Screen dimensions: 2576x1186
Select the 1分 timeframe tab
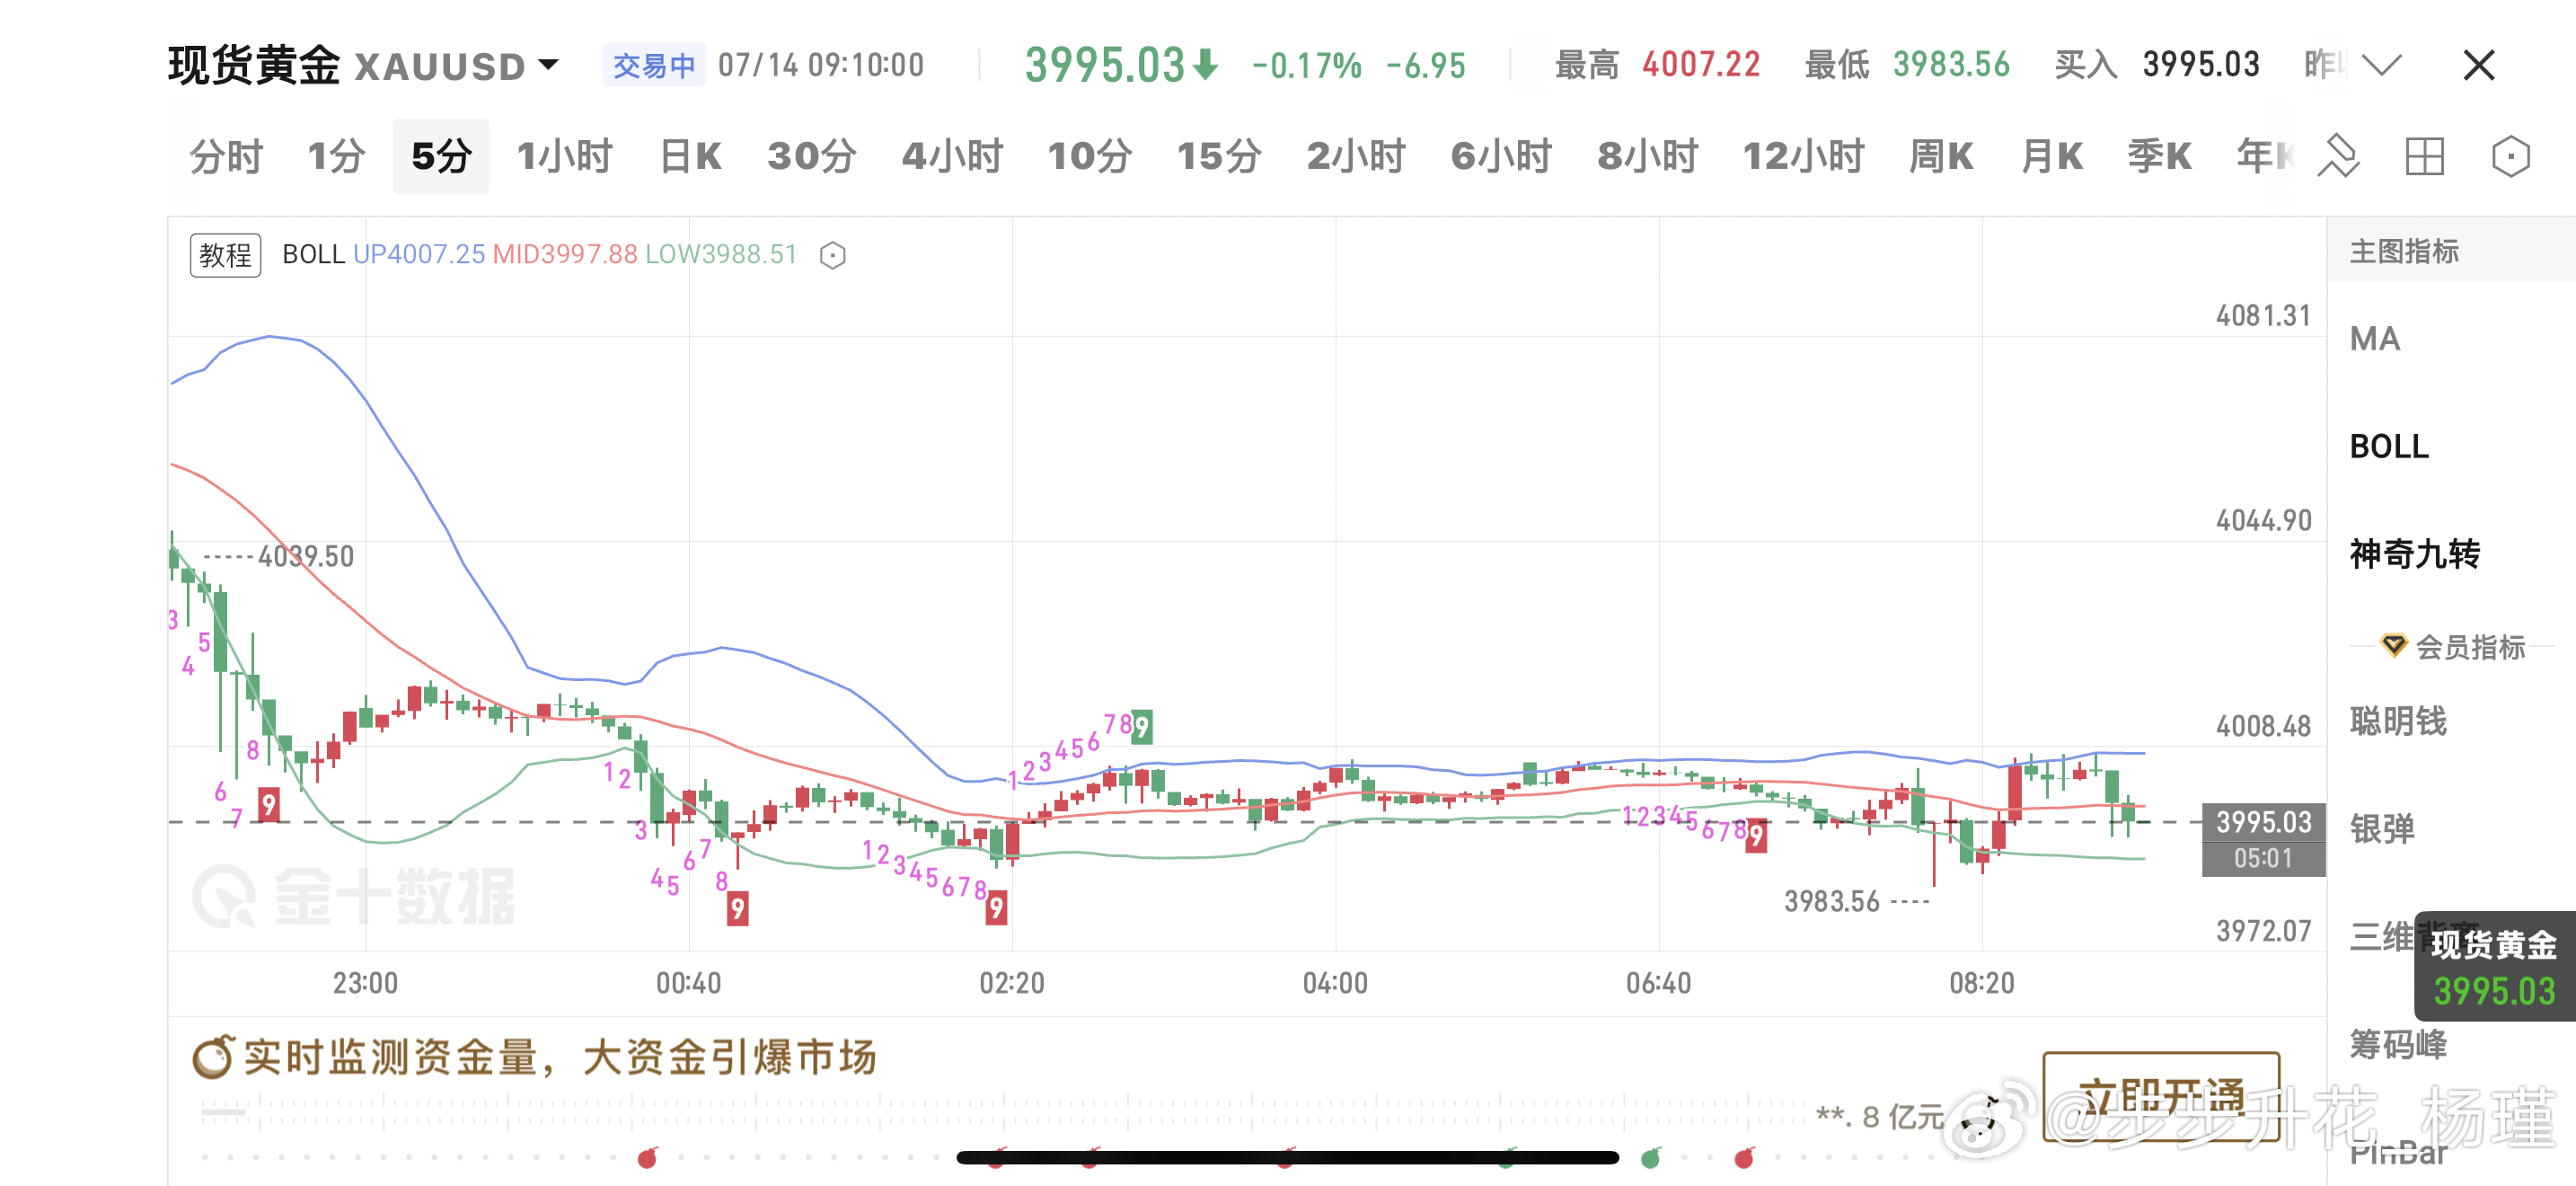click(x=336, y=156)
